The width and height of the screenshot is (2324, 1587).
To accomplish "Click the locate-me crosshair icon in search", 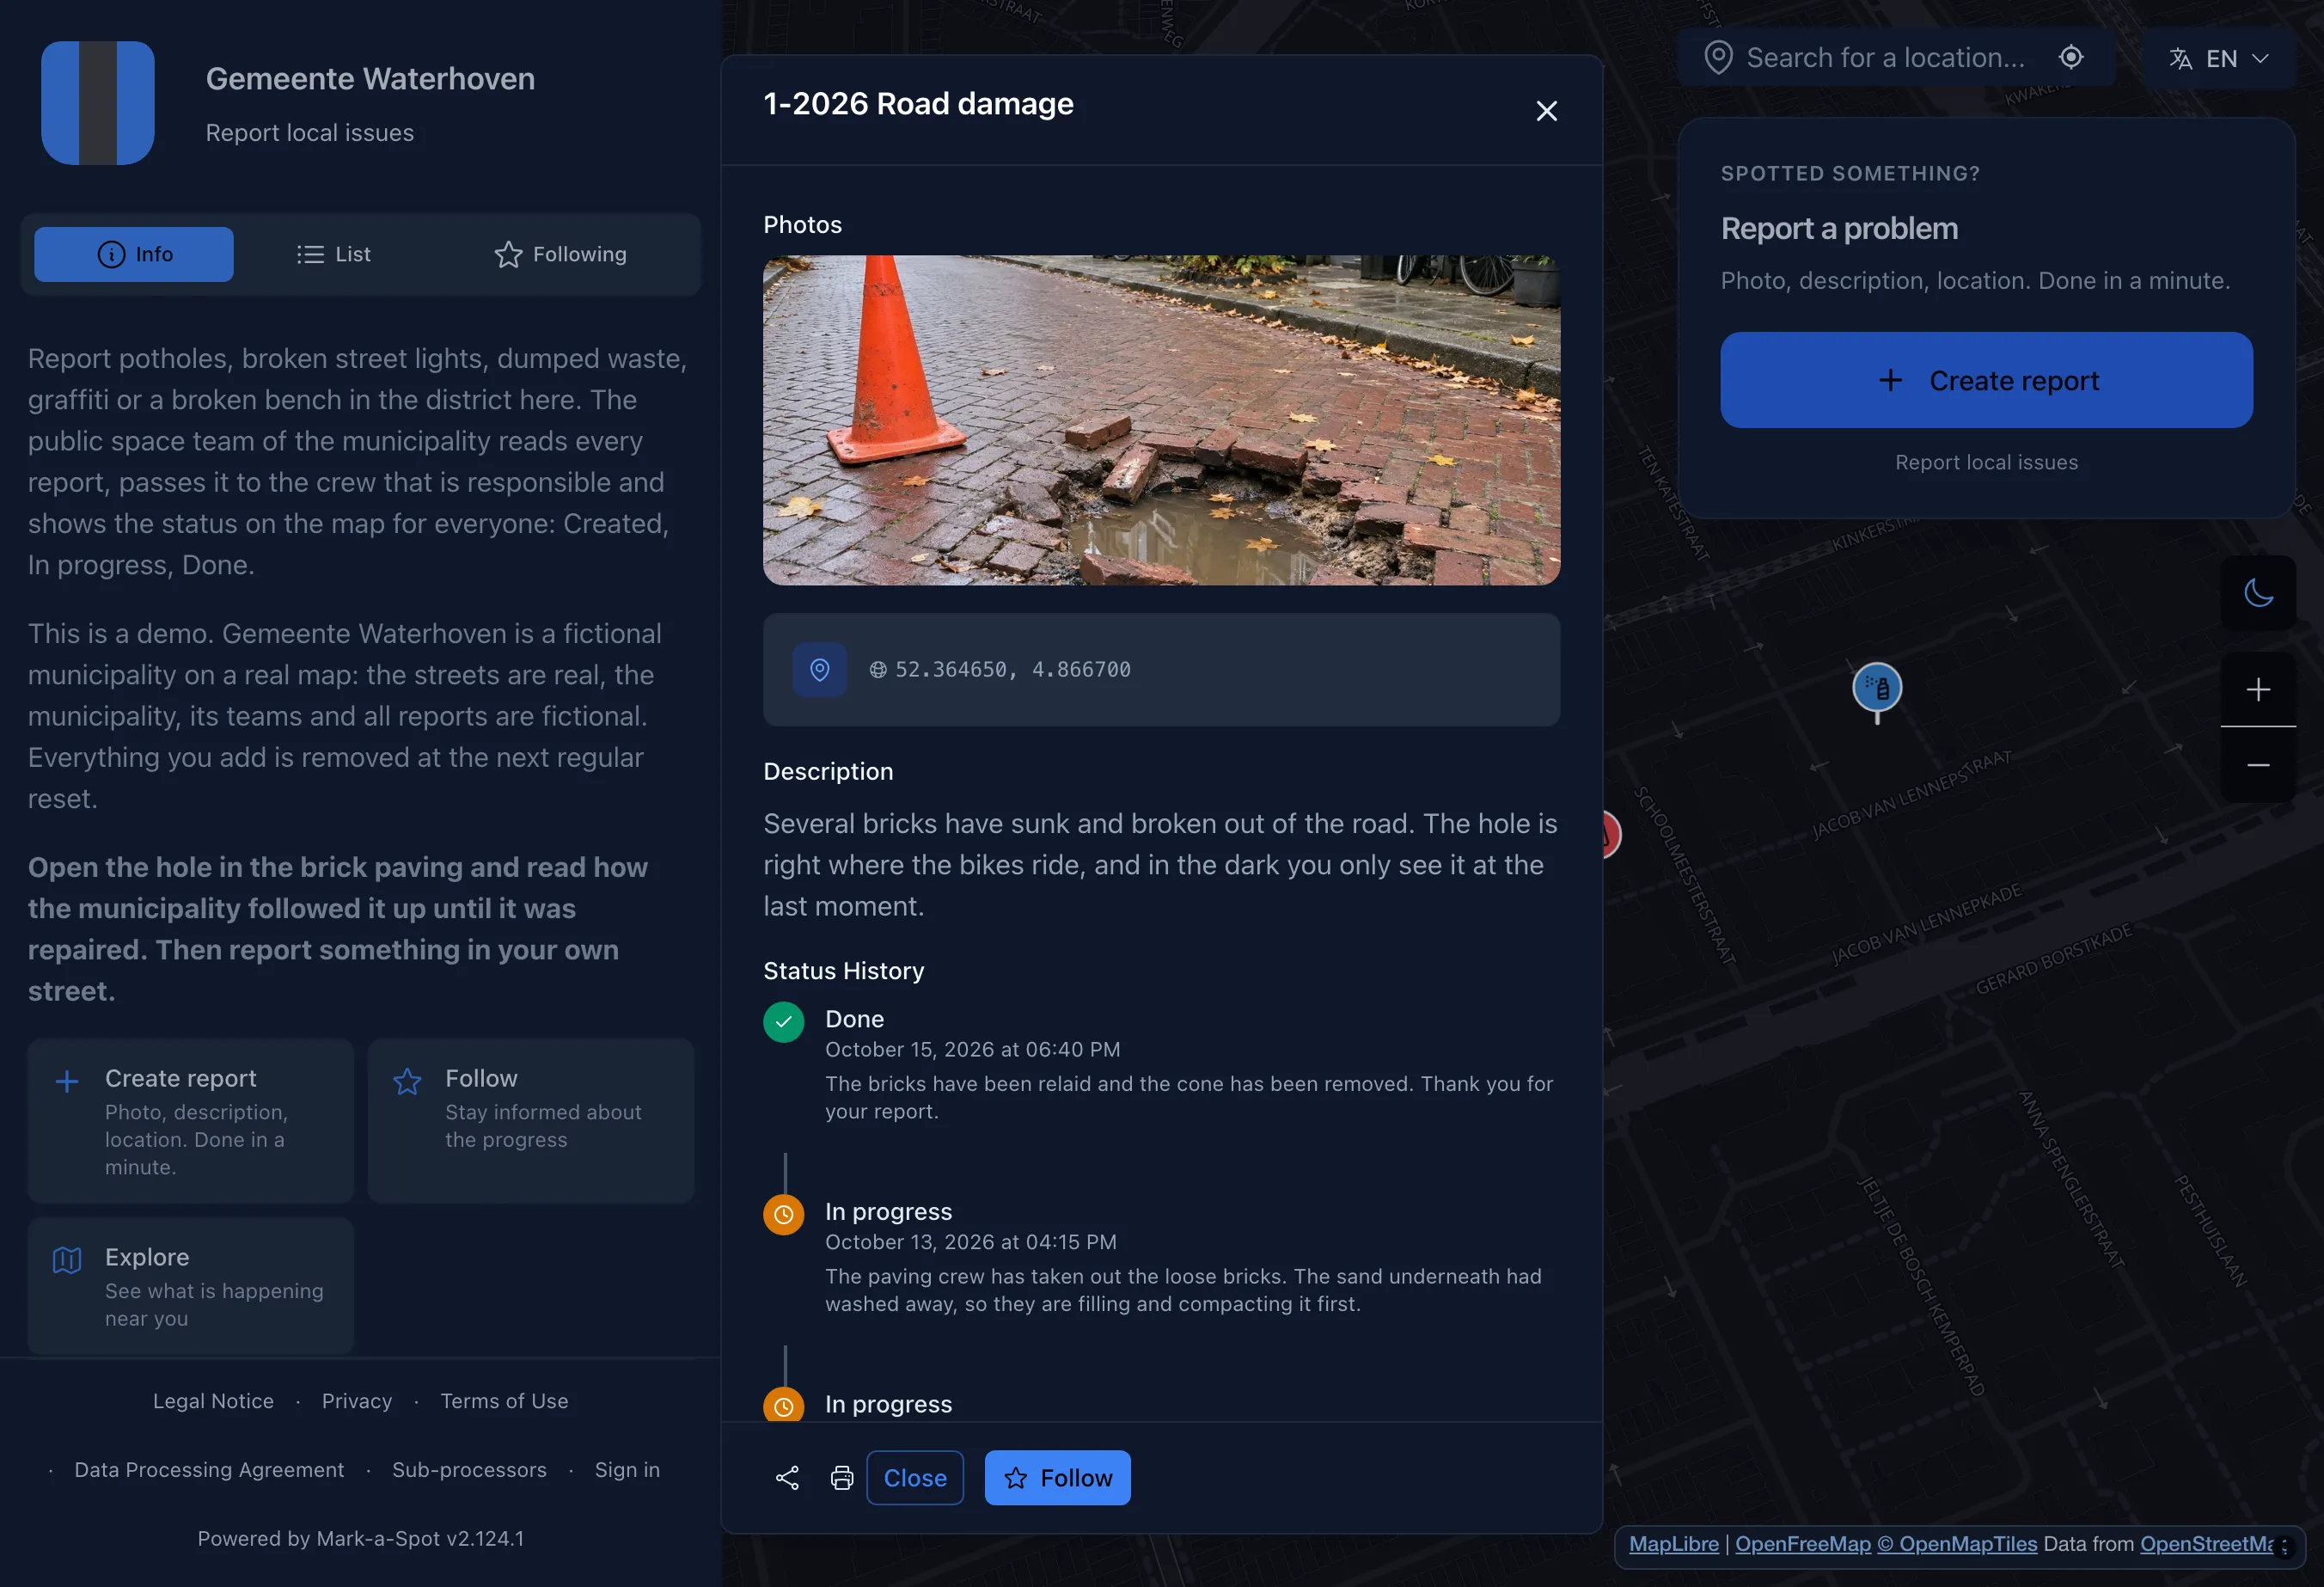I will (x=2071, y=57).
